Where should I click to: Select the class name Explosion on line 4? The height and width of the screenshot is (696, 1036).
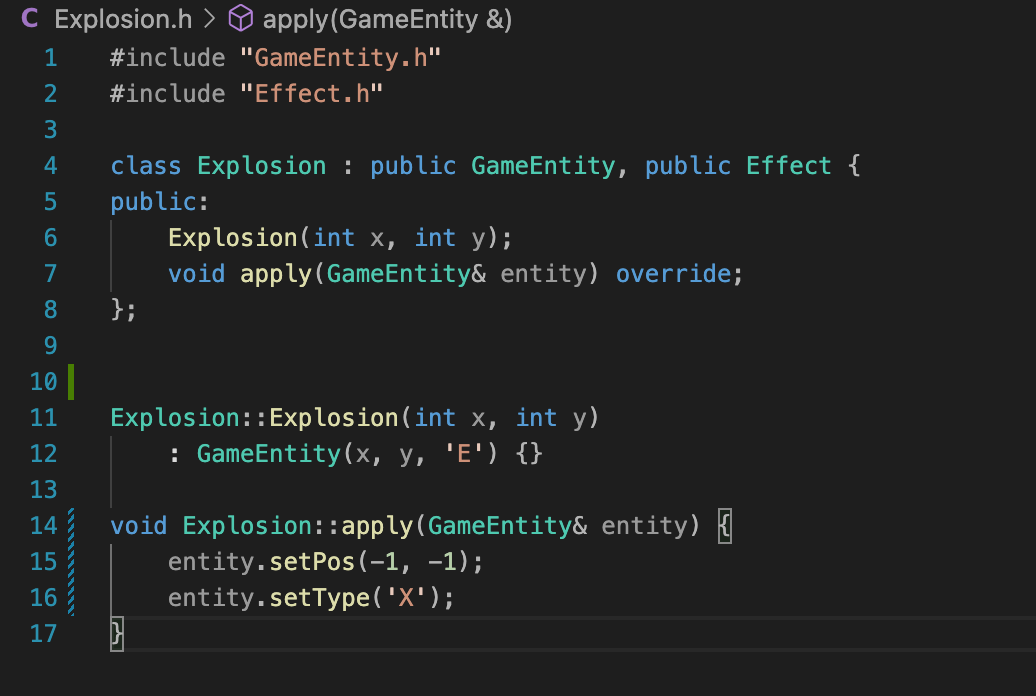[261, 165]
